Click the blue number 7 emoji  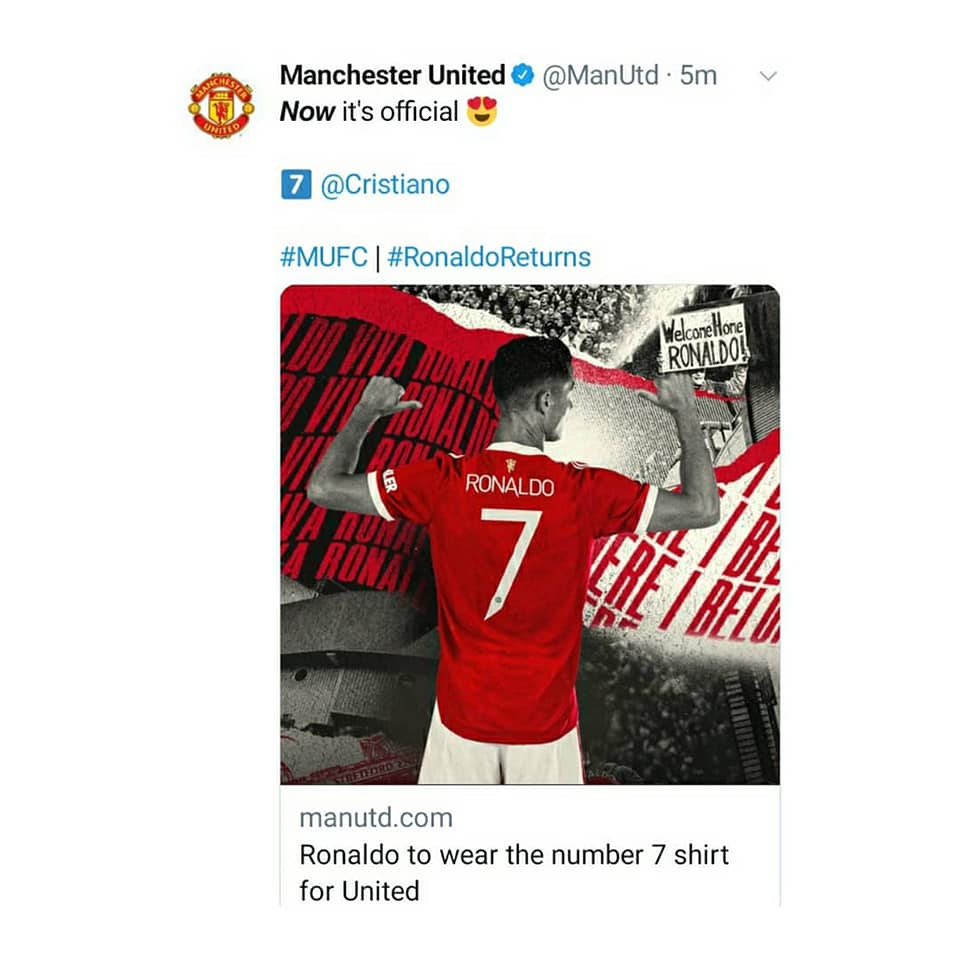tap(296, 184)
